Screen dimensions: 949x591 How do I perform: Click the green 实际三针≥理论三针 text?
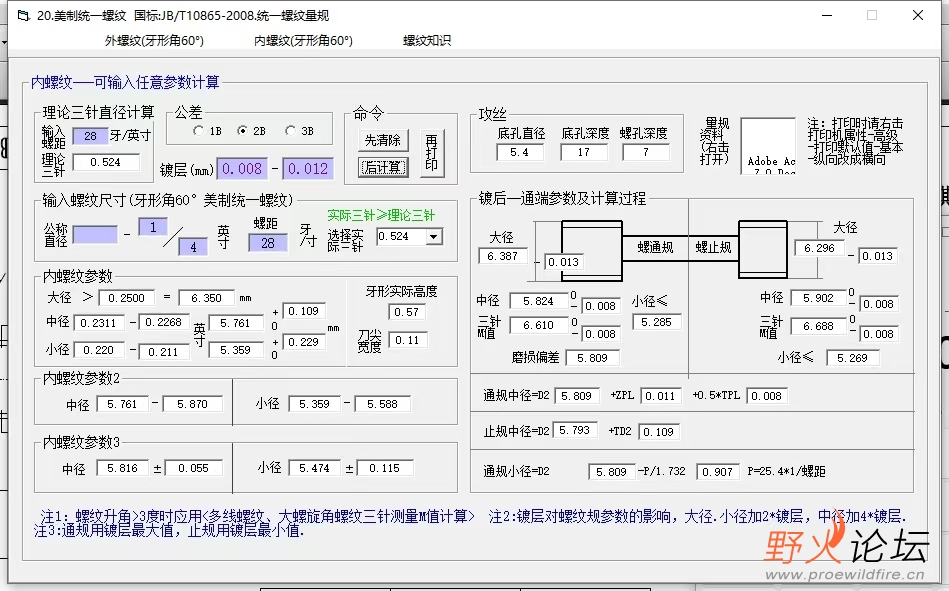(381, 216)
